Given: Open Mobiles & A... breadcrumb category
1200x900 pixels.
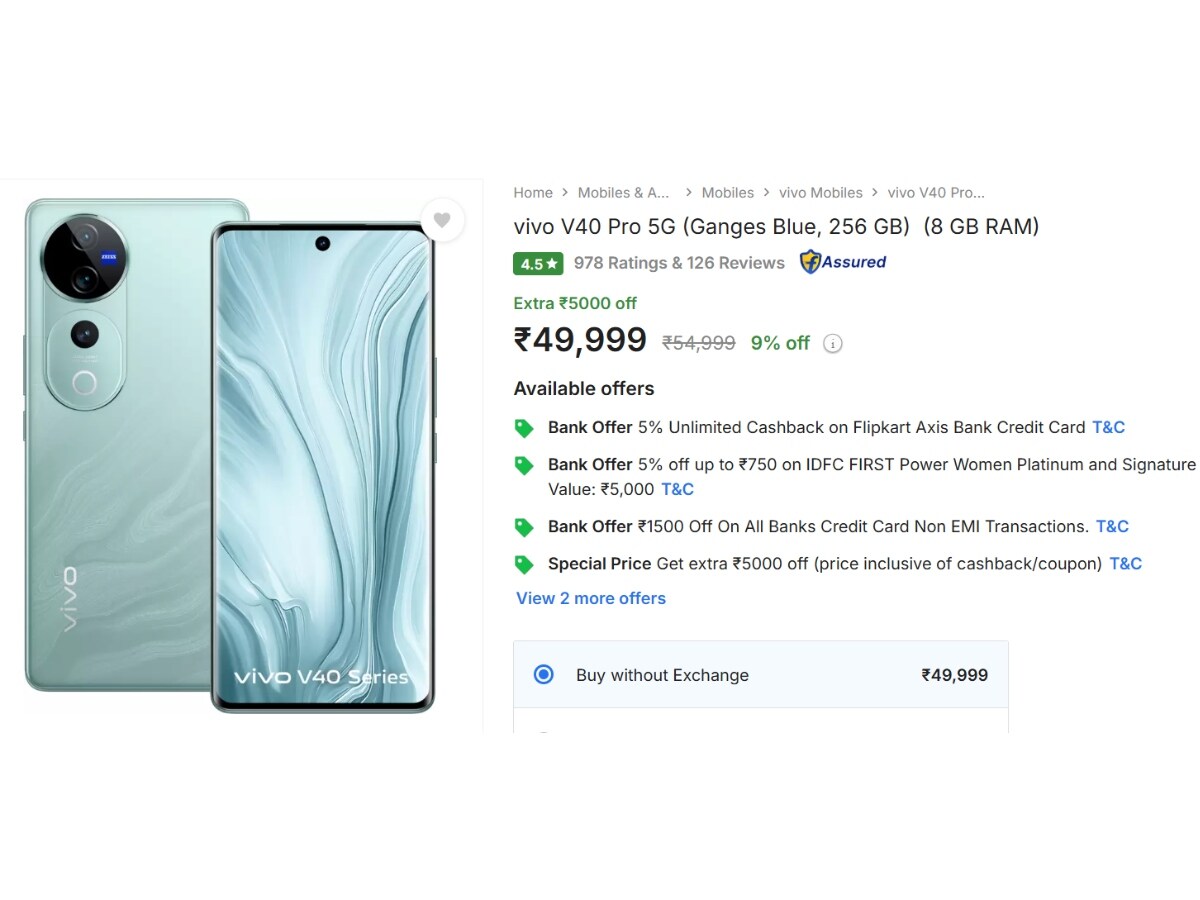Looking at the screenshot, I should pyautogui.click(x=623, y=193).
